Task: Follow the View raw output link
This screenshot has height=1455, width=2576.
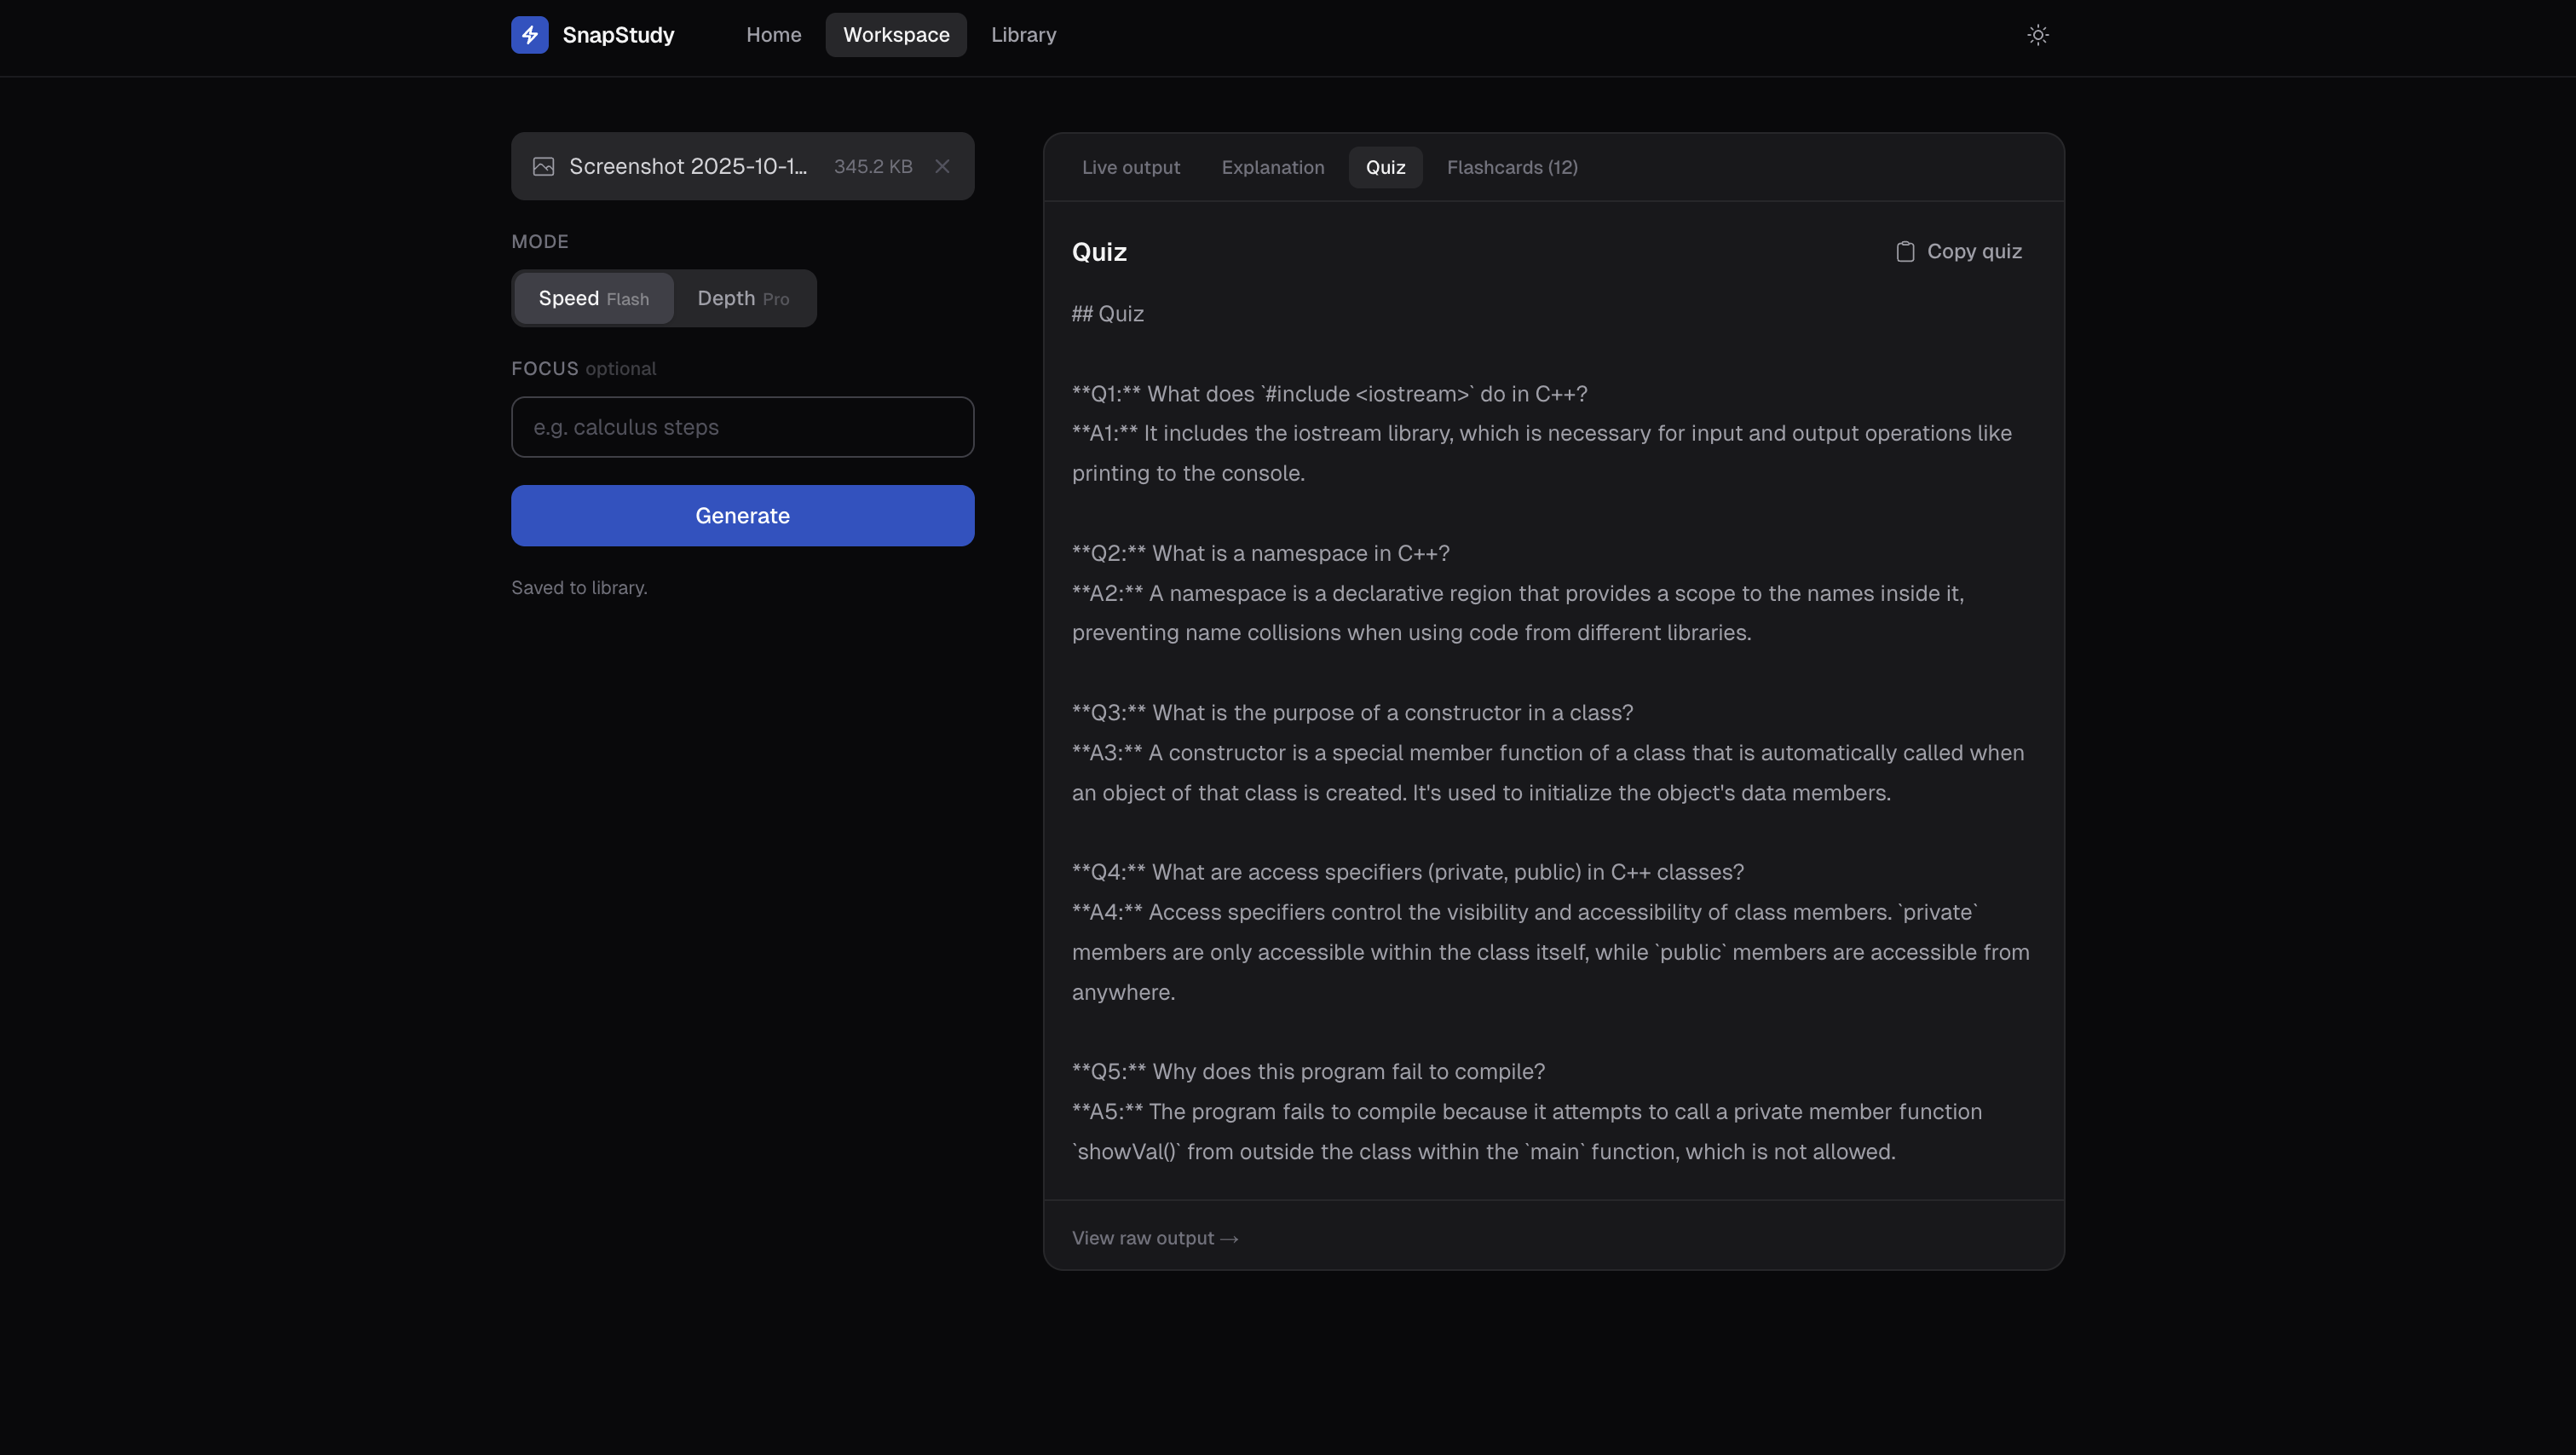Action: (1154, 1238)
